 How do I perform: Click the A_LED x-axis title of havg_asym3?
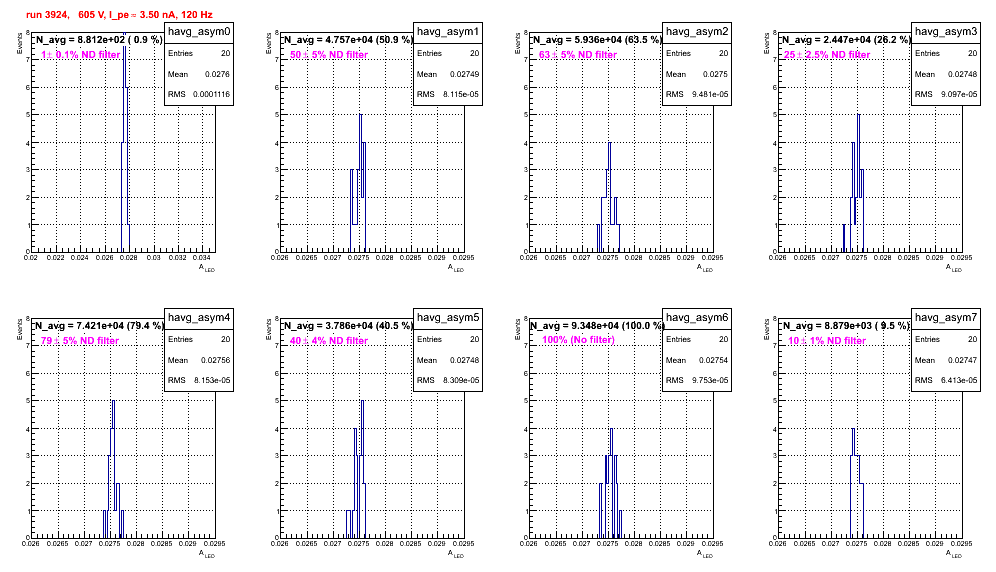coord(954,268)
